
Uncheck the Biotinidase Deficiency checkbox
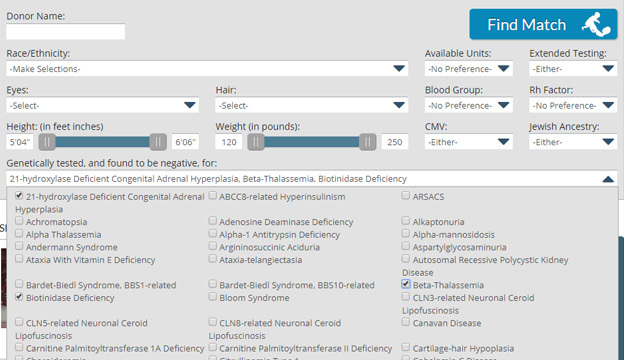[19, 296]
